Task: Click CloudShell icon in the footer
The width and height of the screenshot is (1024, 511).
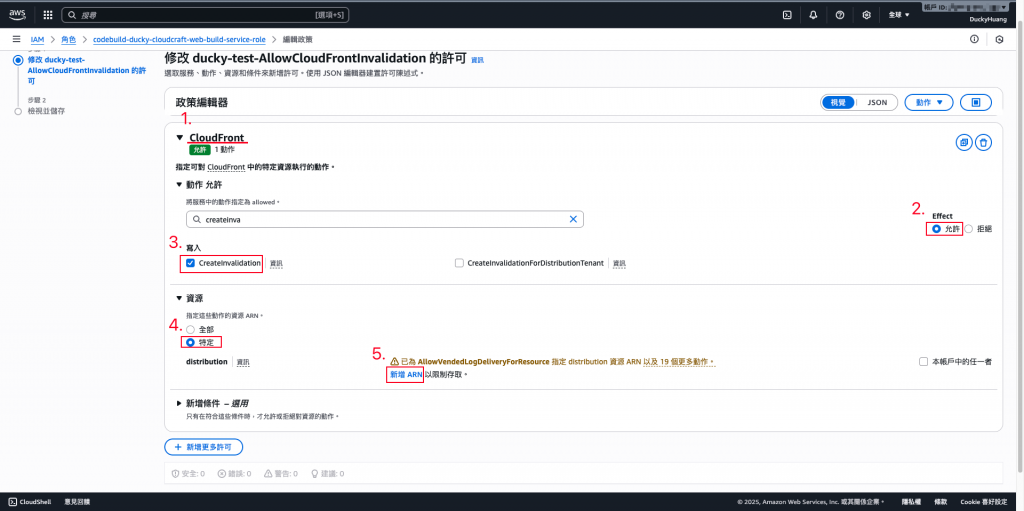Action: (x=13, y=502)
